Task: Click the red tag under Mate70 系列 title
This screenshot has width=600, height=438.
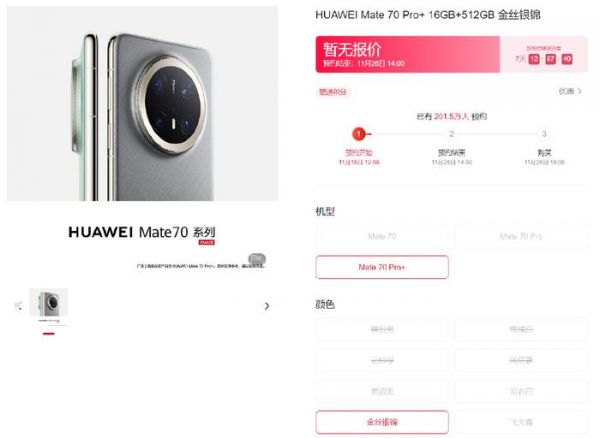Action: [207, 242]
